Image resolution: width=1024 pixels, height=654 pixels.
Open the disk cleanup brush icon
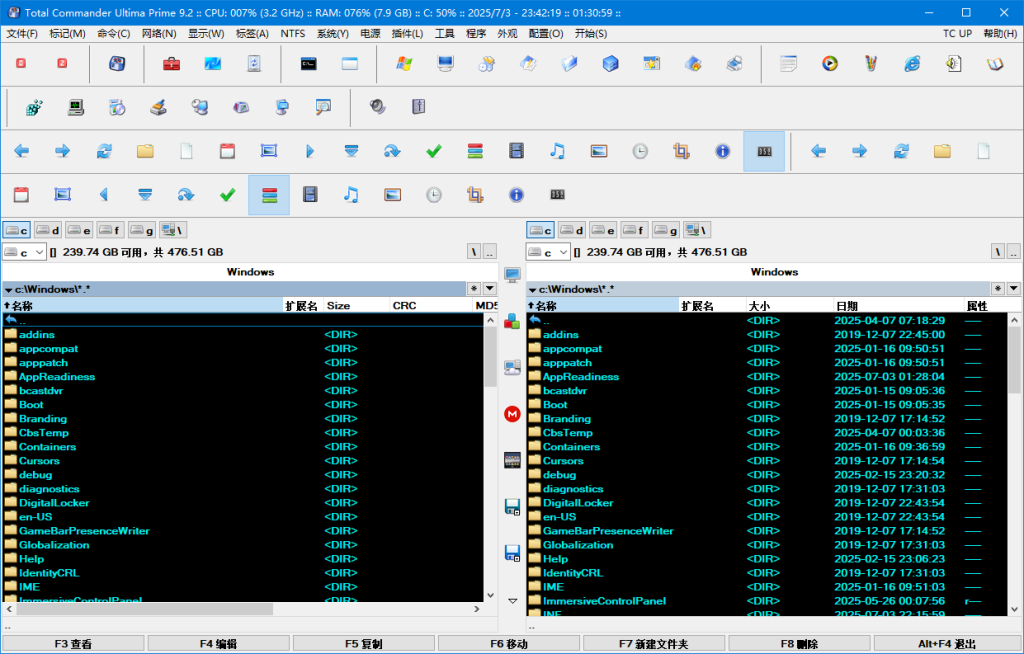158,107
